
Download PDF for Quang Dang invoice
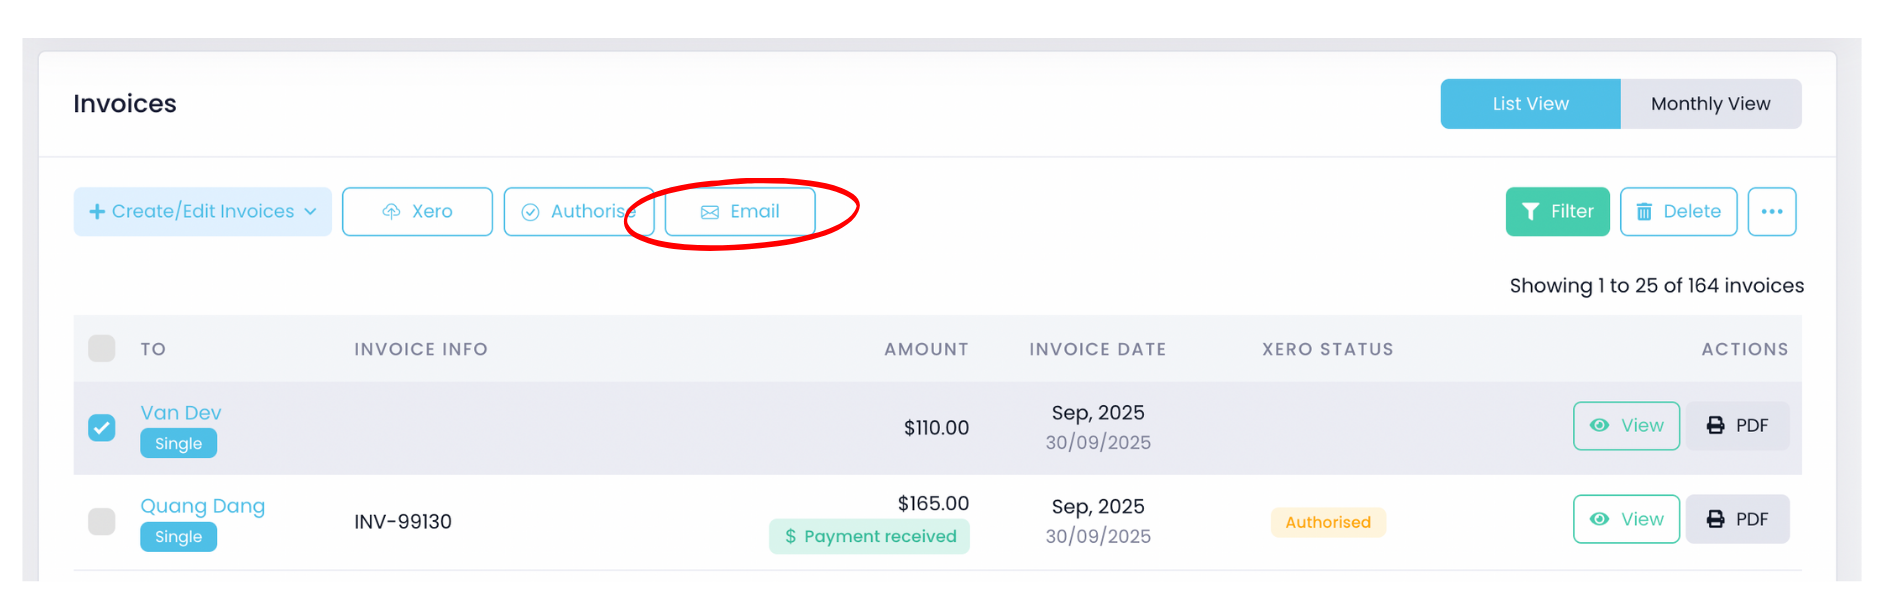tap(1737, 519)
